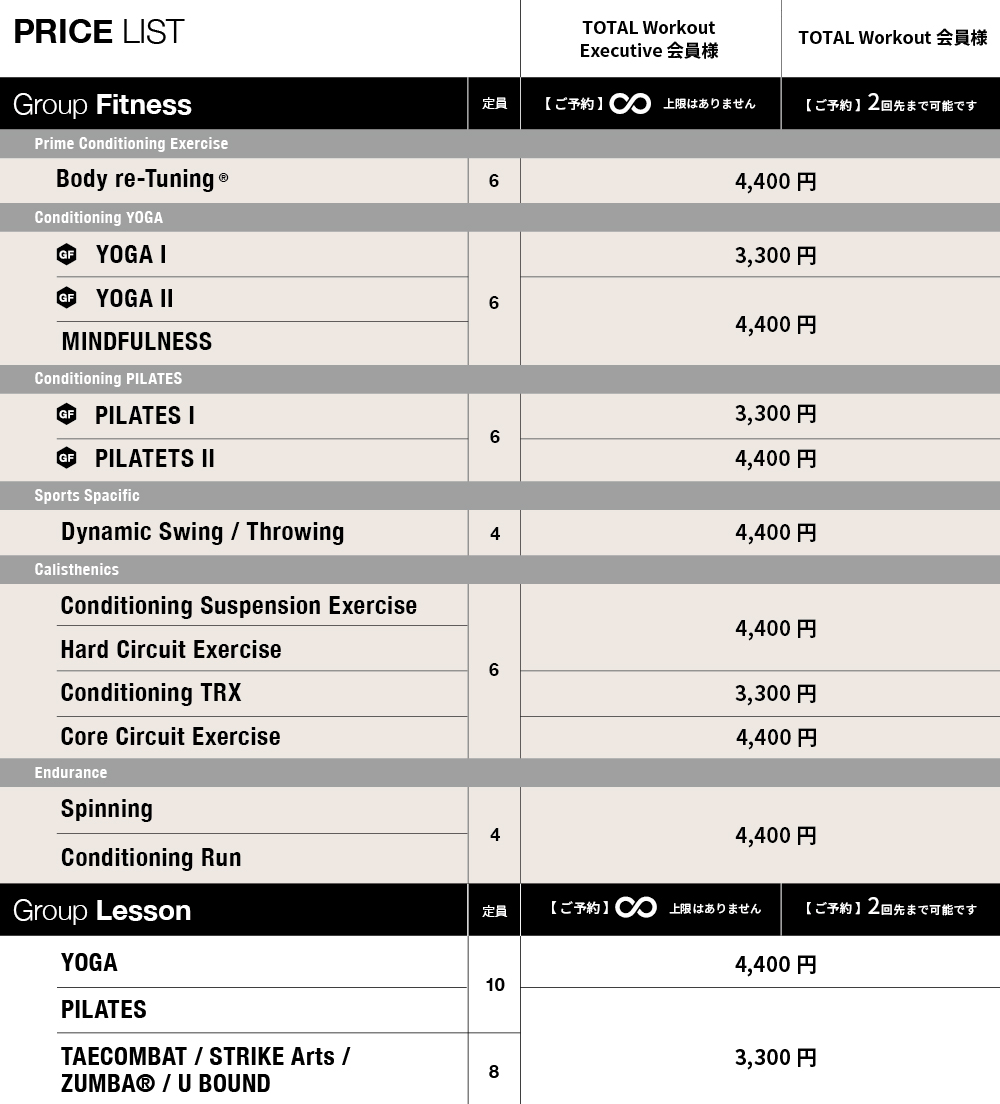Select the GF badge next to PILATETS II
This screenshot has height=1104, width=1000.
[x=67, y=458]
